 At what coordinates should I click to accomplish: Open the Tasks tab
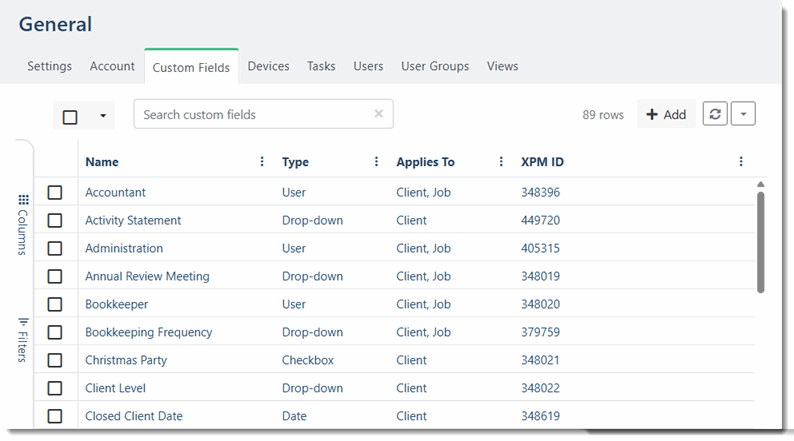click(x=321, y=66)
